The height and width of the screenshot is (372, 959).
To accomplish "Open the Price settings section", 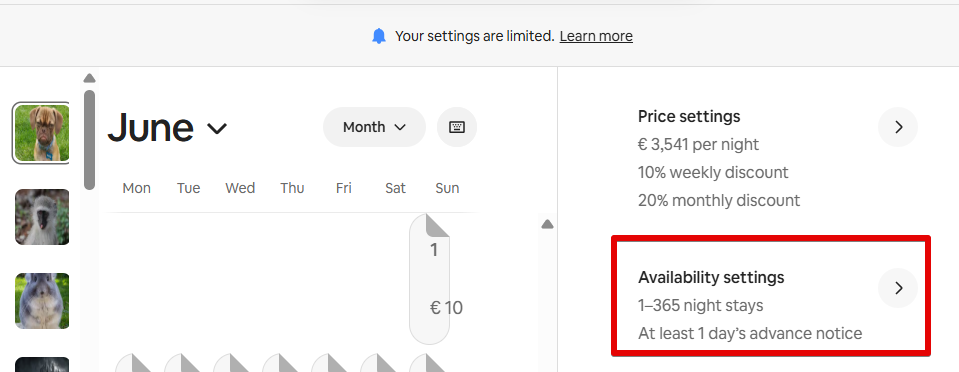I will (771, 158).
